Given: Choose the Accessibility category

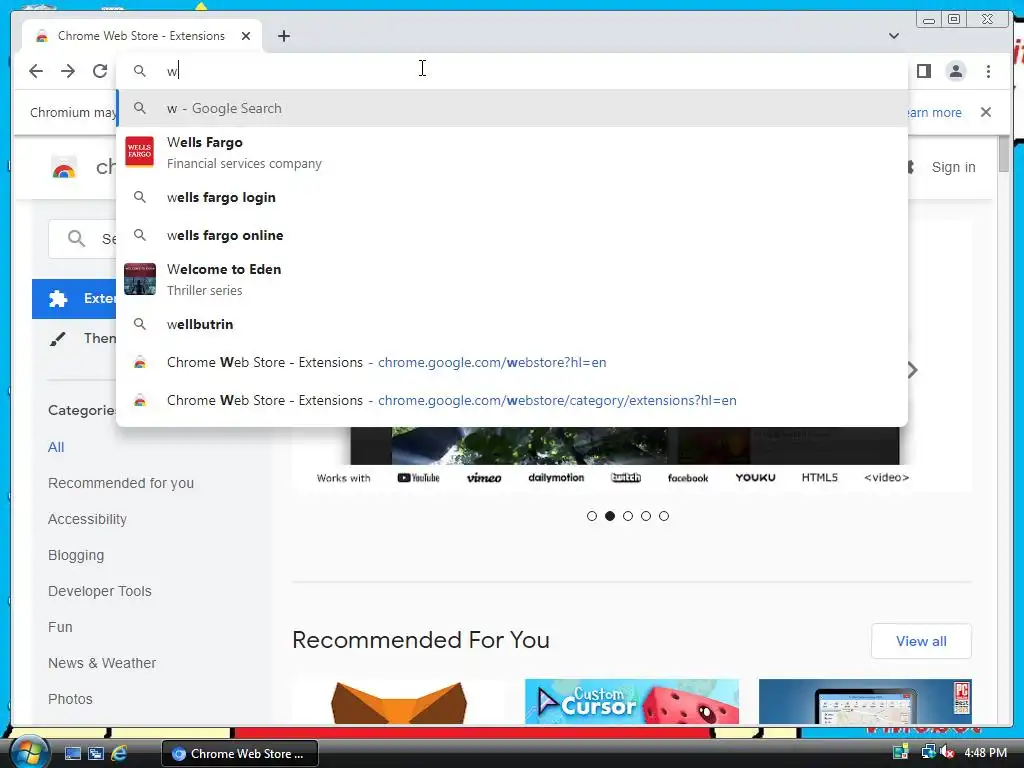Looking at the screenshot, I should pyautogui.click(x=88, y=519).
